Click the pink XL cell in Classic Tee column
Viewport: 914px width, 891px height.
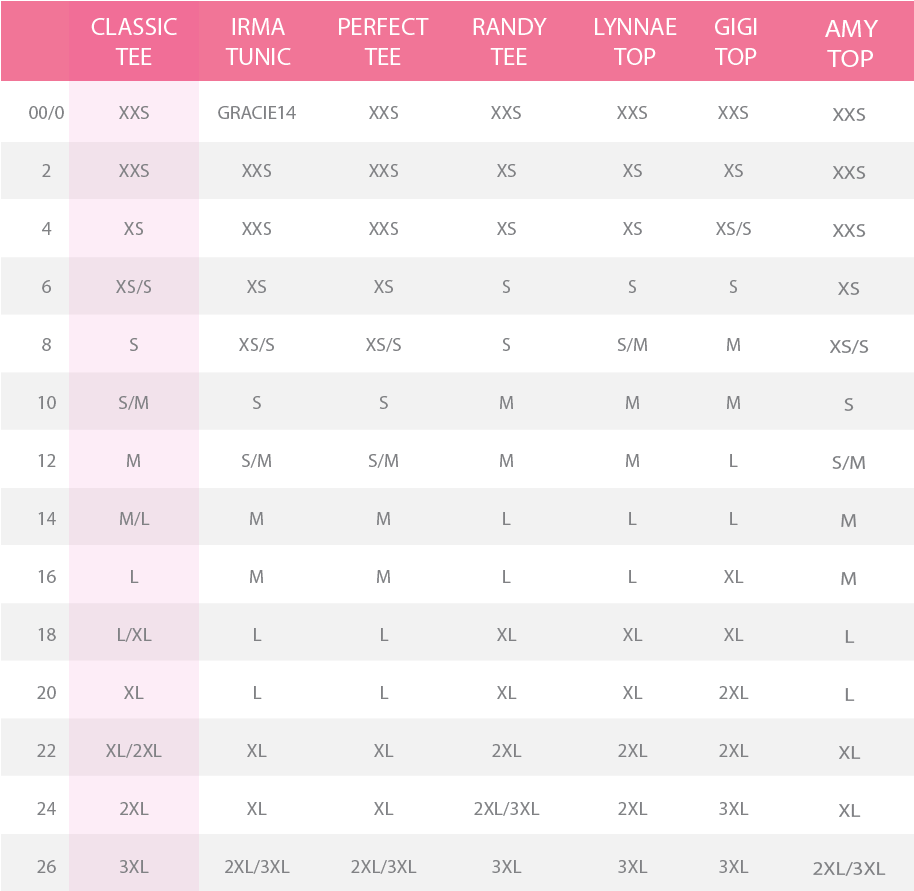pos(134,693)
